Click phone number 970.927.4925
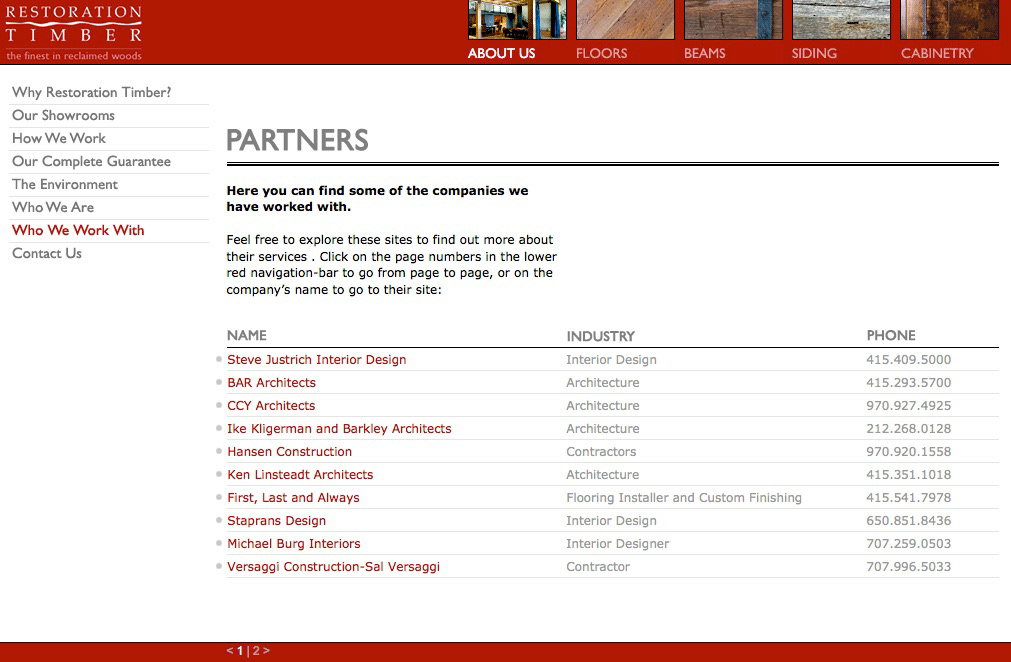Image resolution: width=1011 pixels, height=662 pixels. 908,405
